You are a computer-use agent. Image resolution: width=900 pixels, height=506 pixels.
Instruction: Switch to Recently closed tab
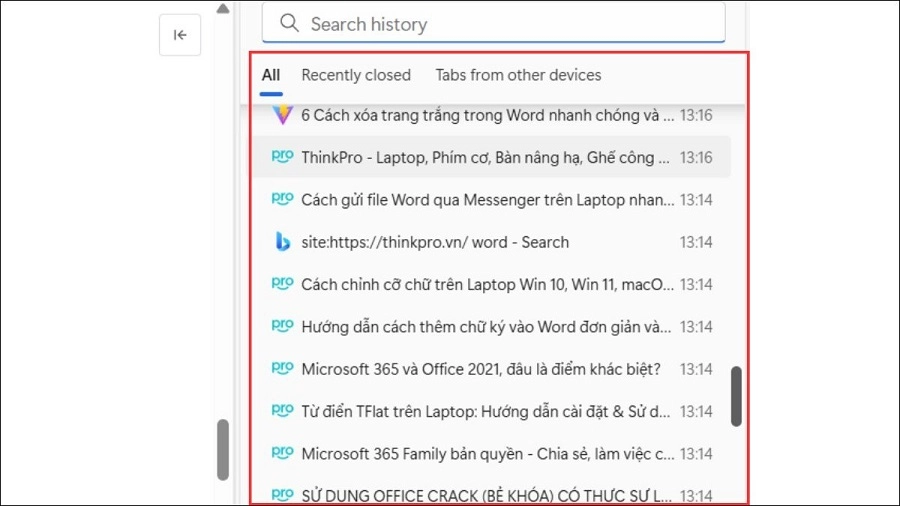[356, 75]
